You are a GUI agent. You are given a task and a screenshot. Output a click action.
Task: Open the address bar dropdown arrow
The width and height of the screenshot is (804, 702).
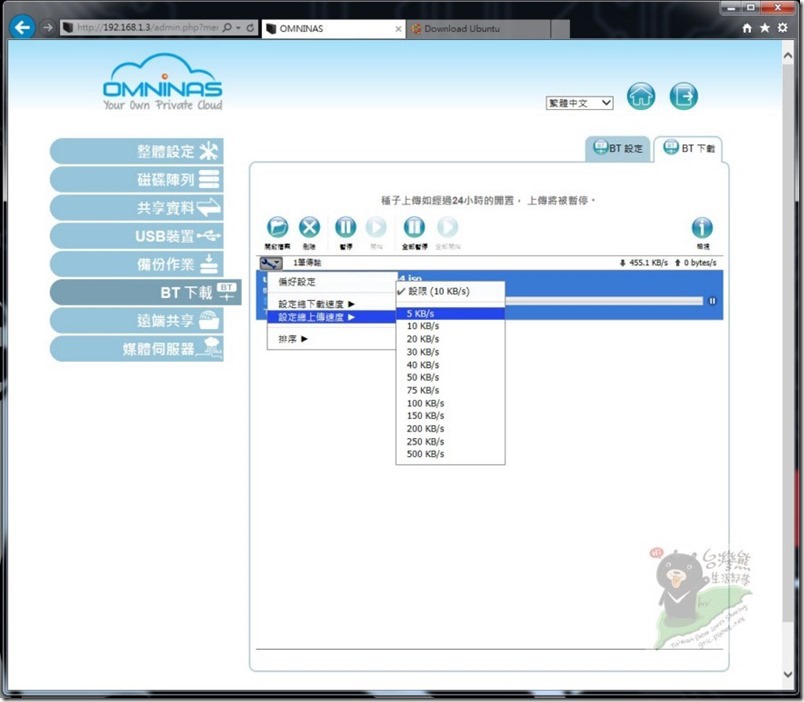[238, 28]
